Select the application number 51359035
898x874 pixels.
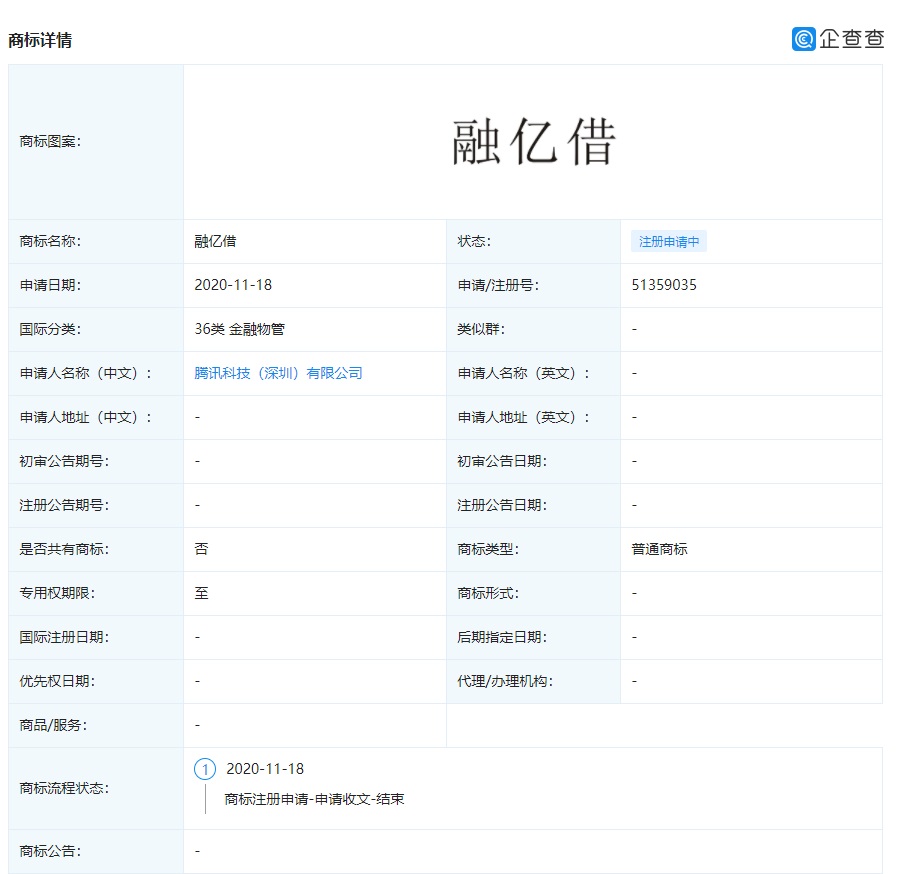tap(664, 285)
